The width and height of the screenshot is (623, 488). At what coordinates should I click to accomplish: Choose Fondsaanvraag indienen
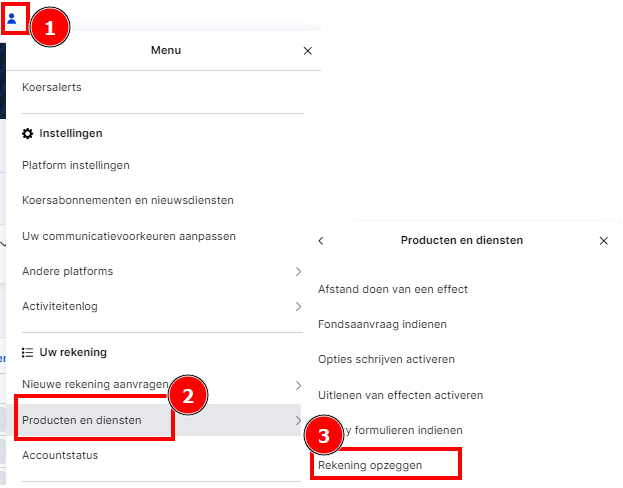(x=382, y=324)
